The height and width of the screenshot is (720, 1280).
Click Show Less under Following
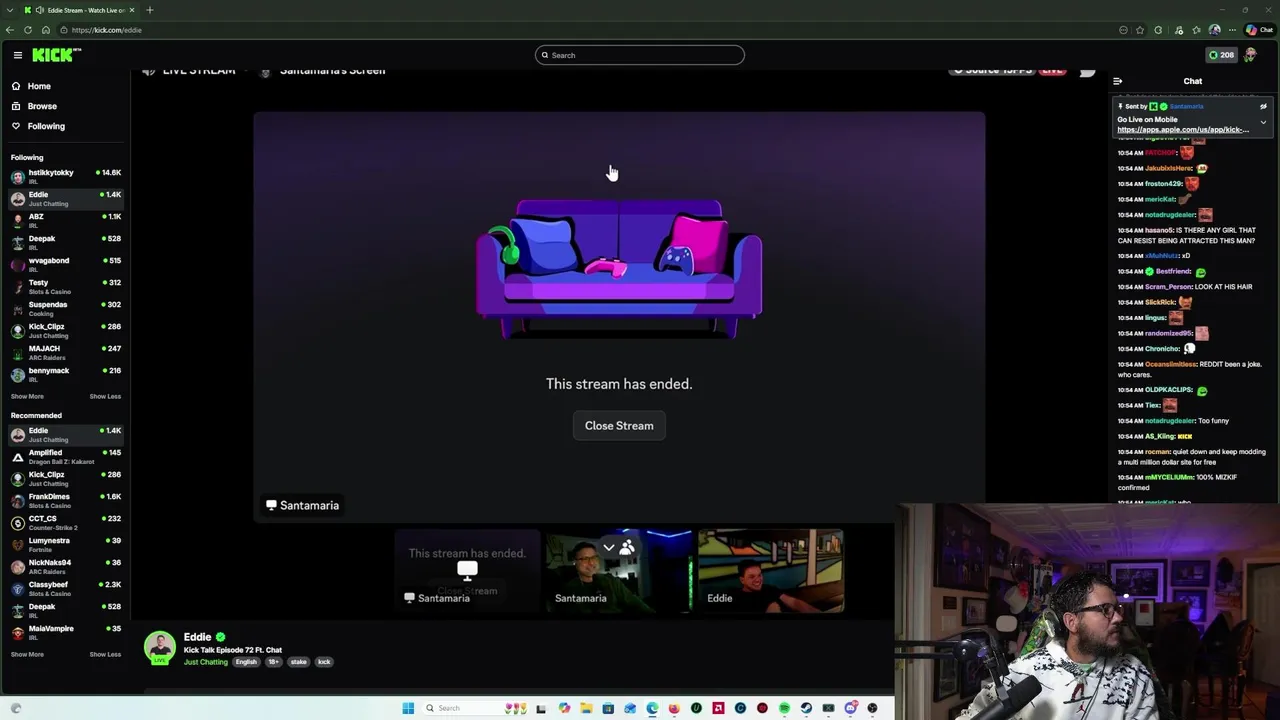(105, 396)
